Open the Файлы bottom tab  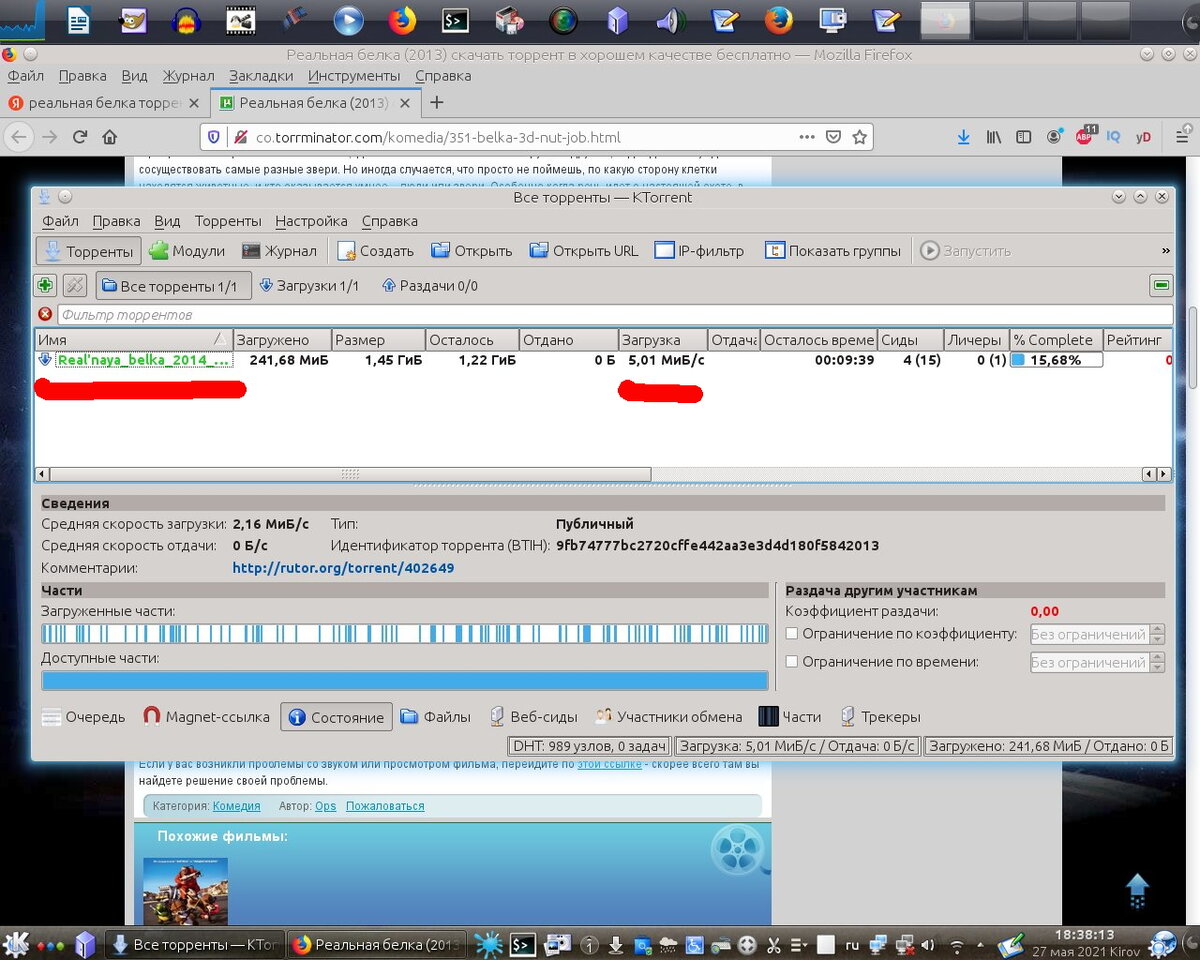[x=436, y=717]
